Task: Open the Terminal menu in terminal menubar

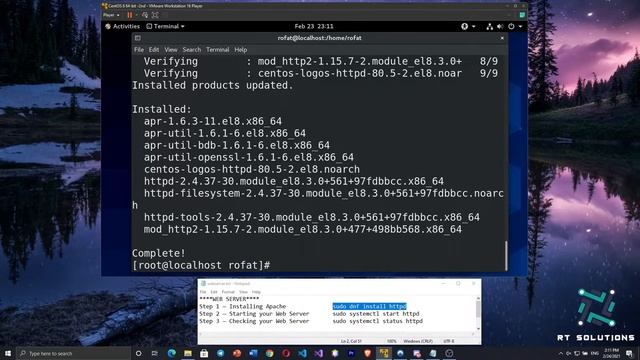Action: [218, 49]
